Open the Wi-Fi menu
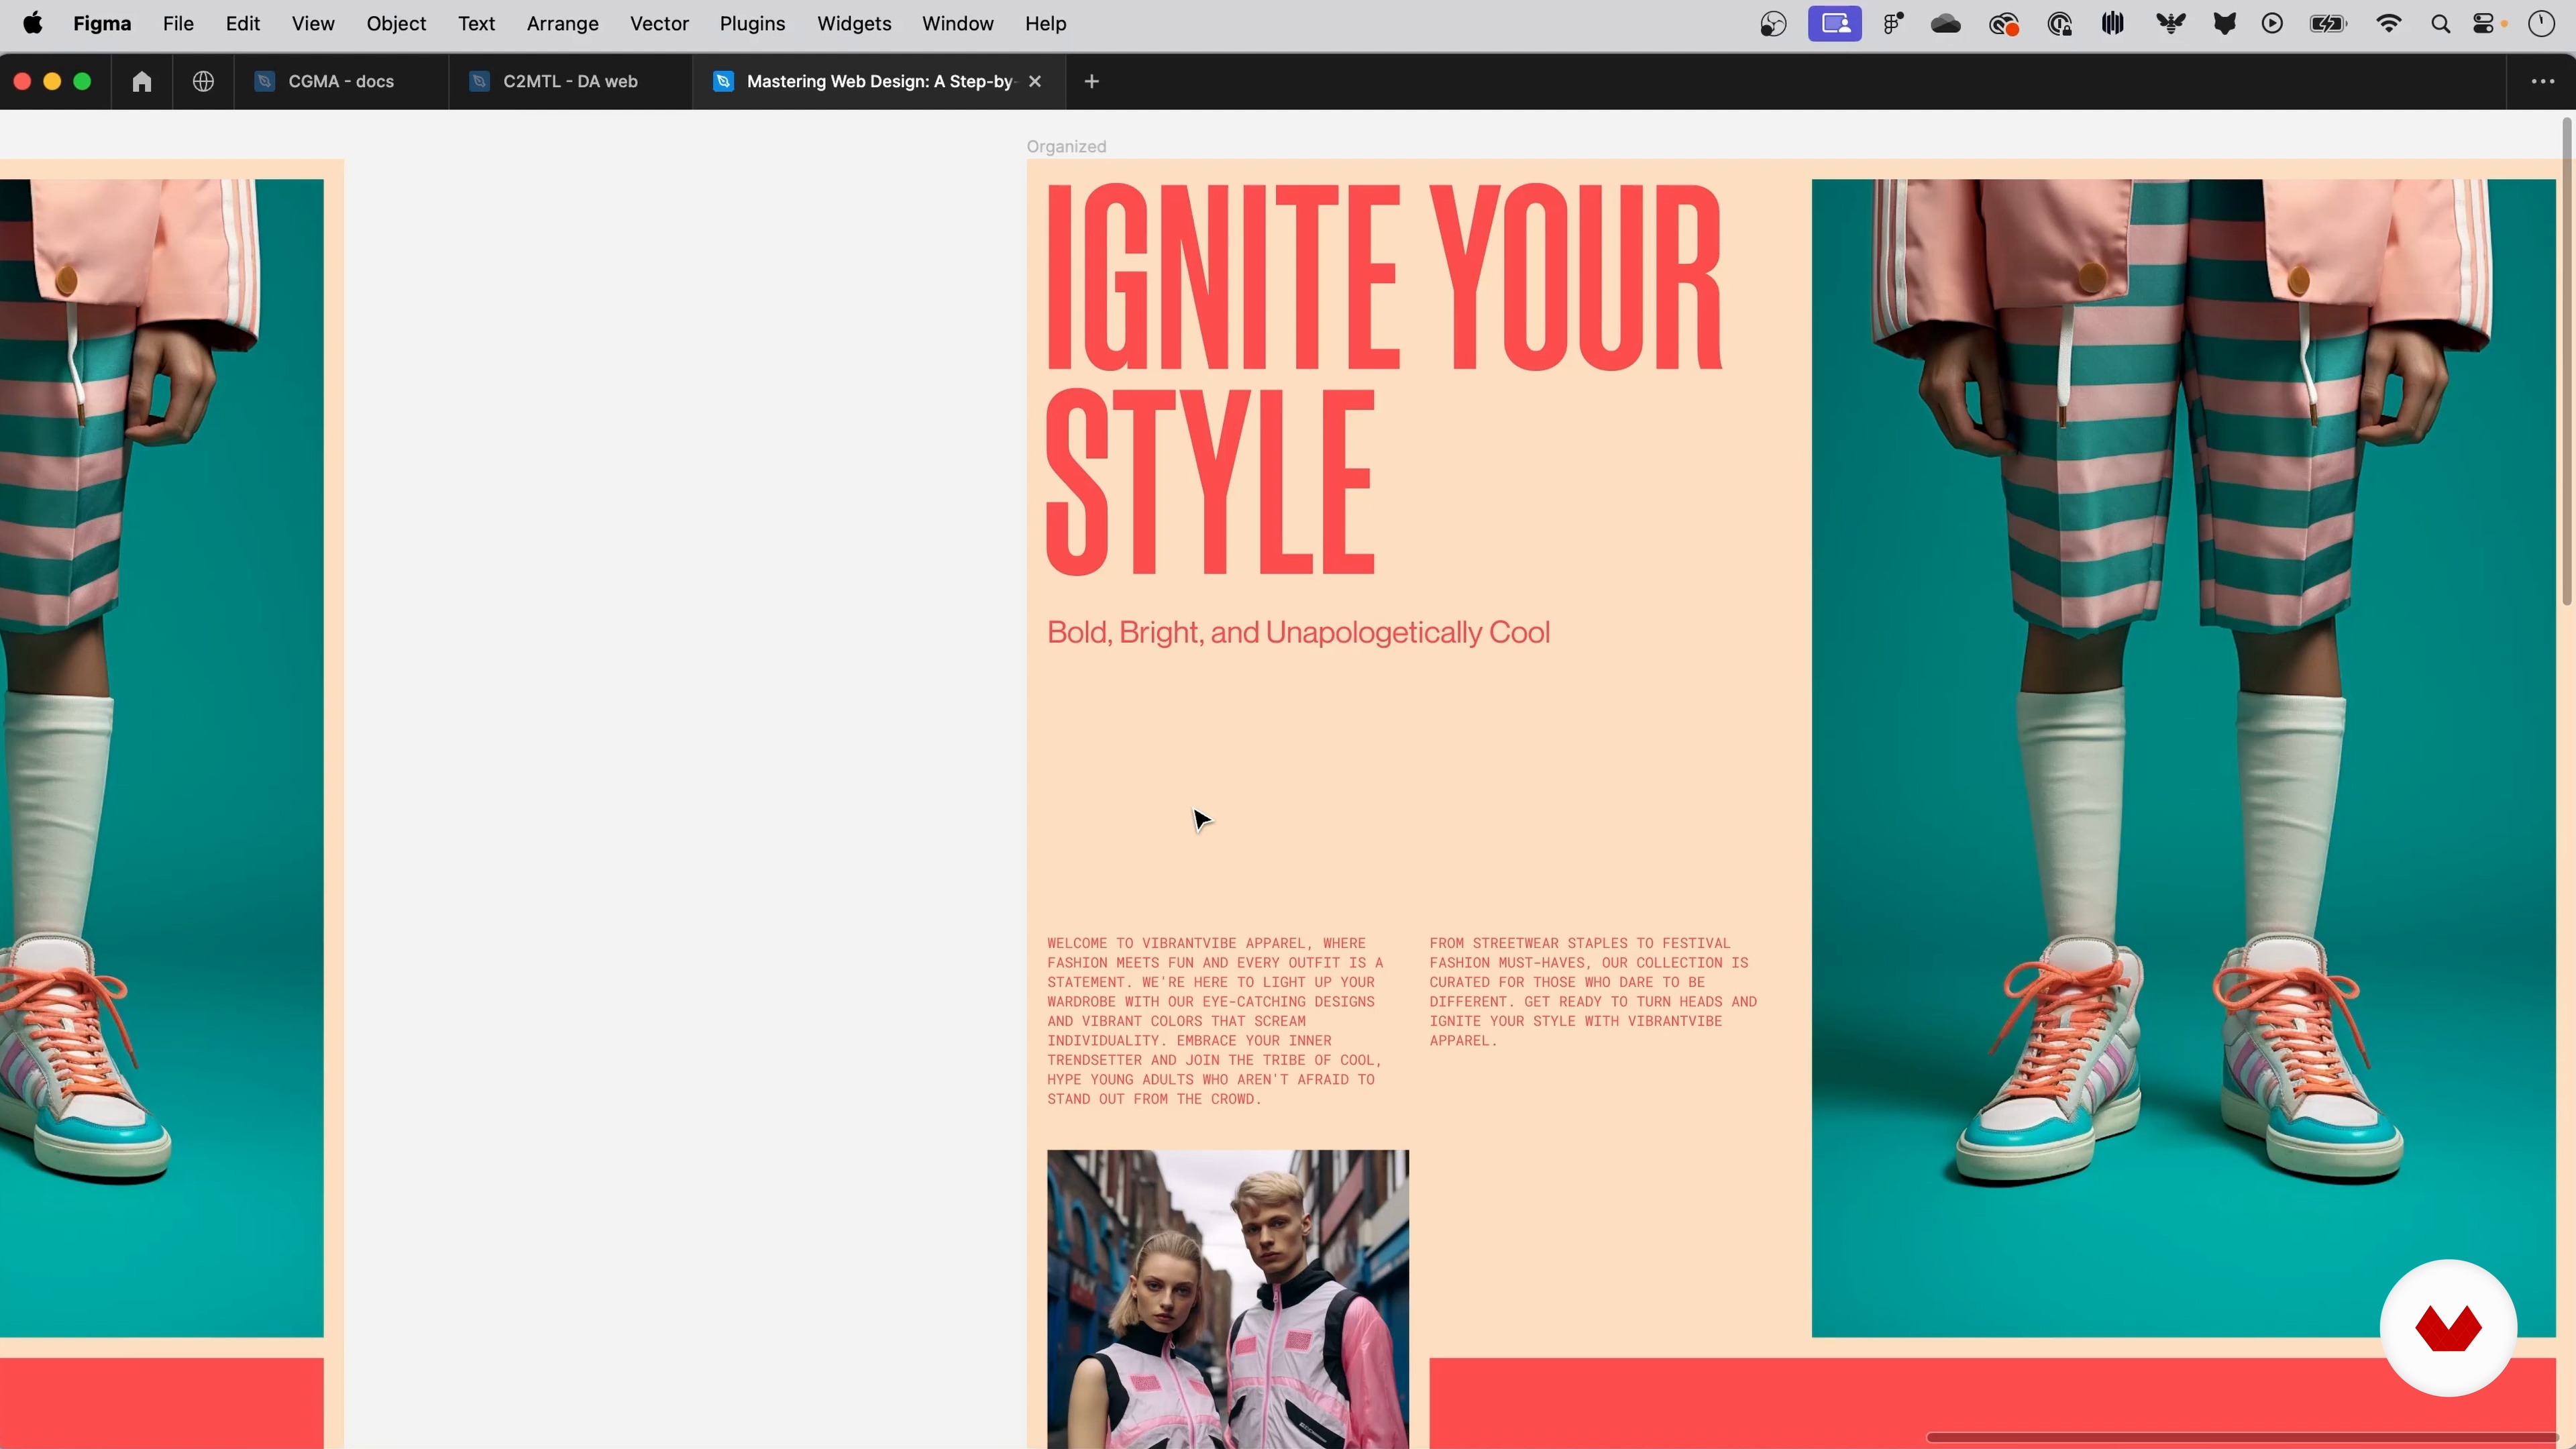This screenshot has width=2576, height=1449. (2389, 24)
